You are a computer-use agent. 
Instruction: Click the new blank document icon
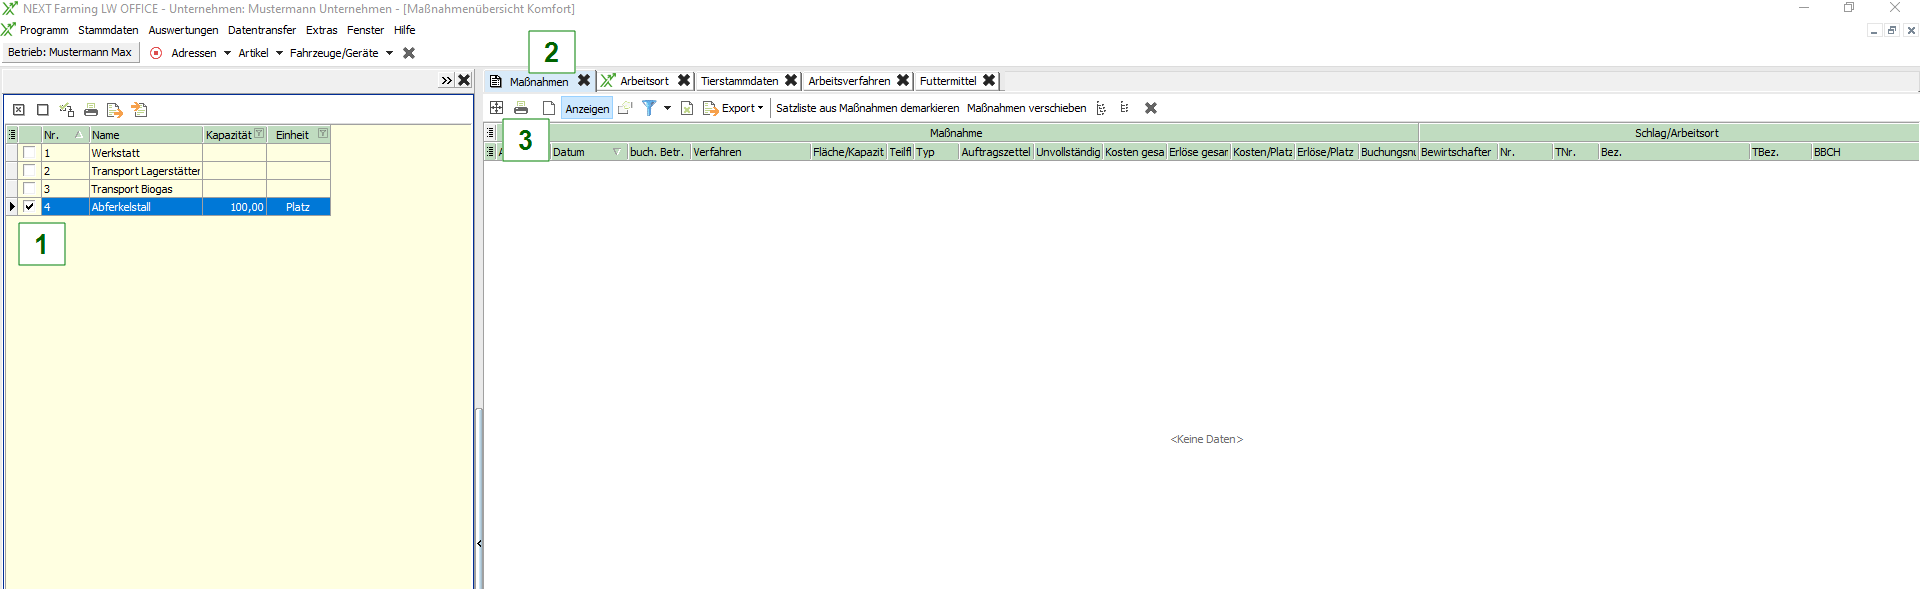coord(549,108)
